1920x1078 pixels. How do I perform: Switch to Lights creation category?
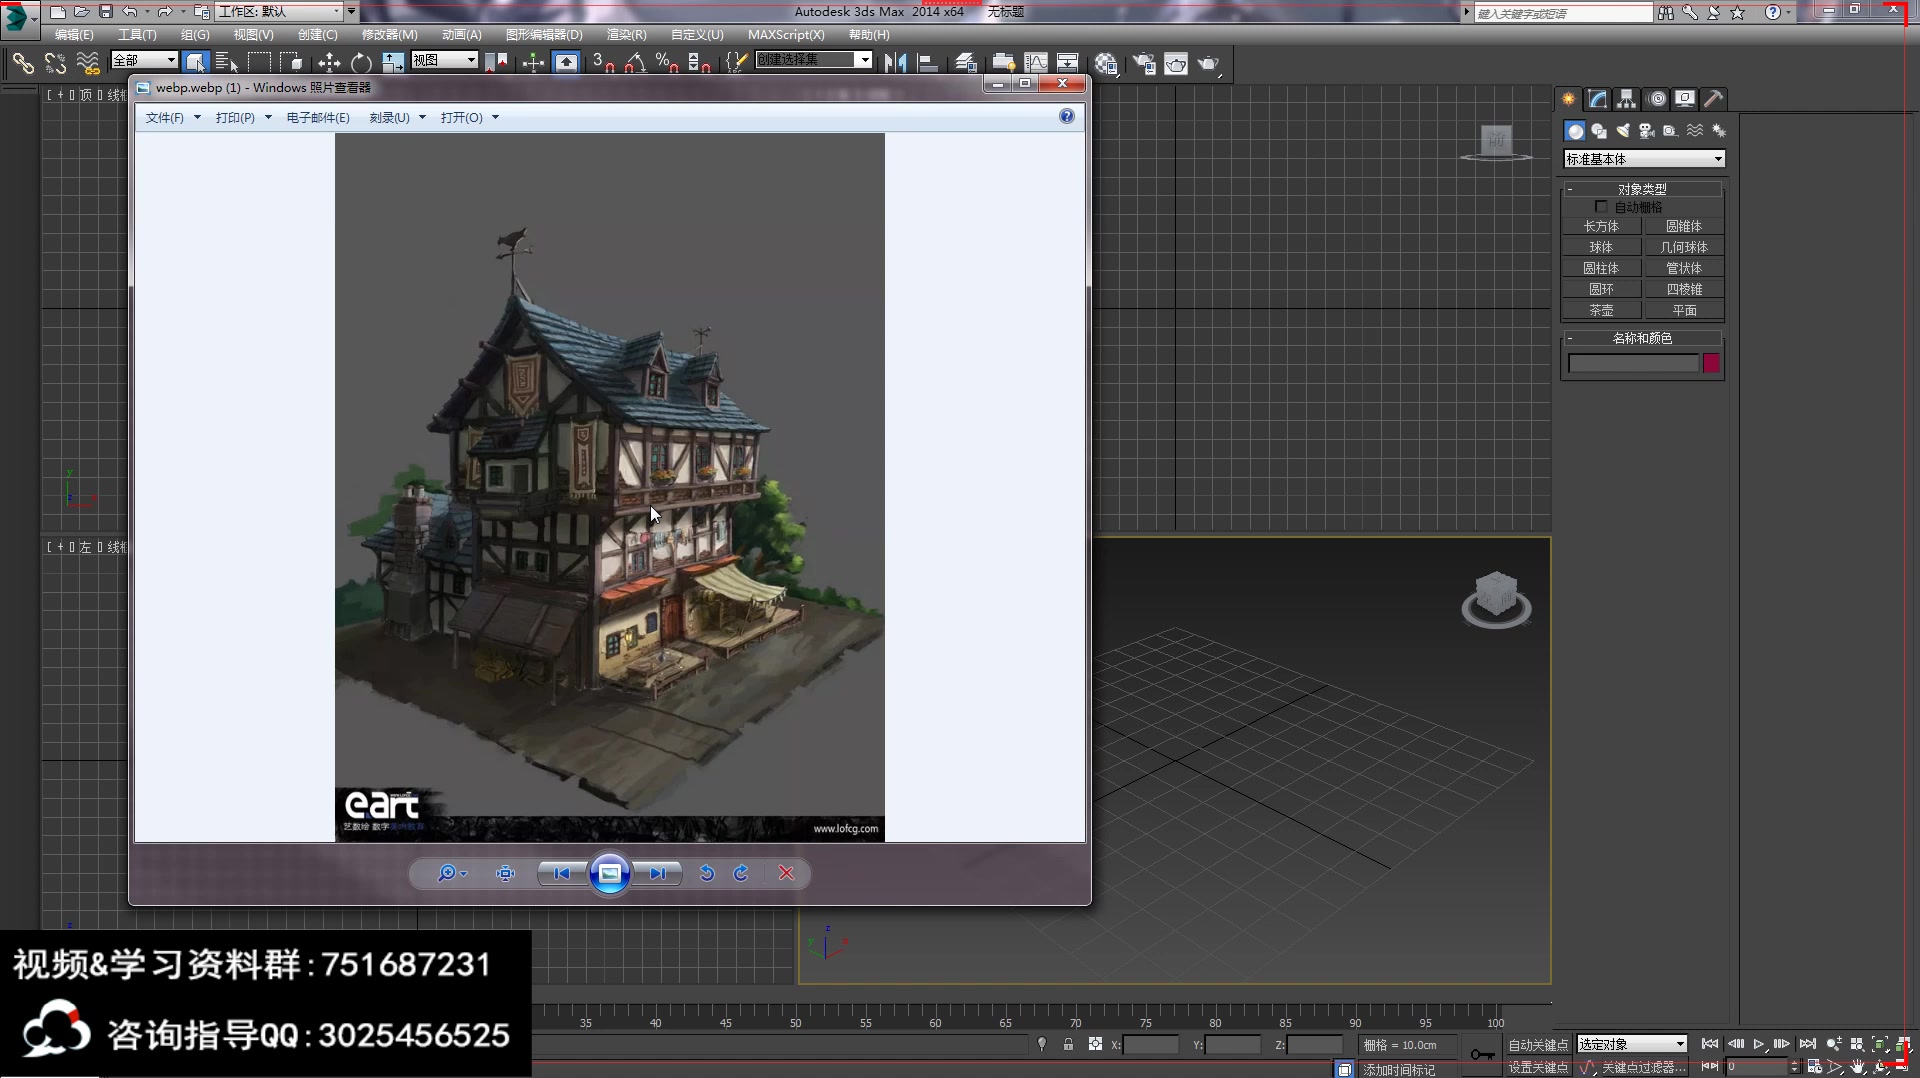click(x=1622, y=131)
